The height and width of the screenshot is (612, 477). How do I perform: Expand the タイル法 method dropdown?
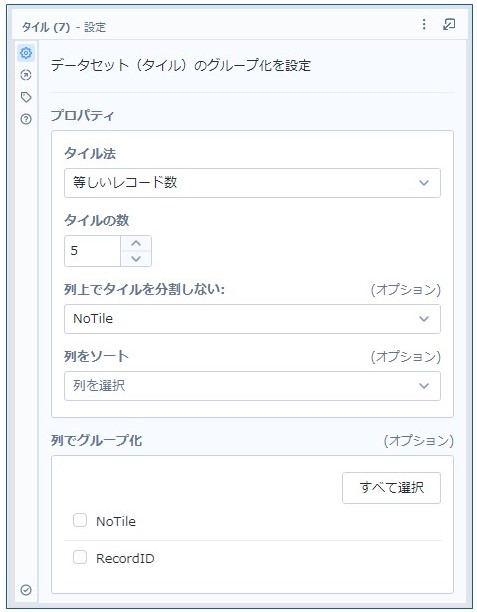point(252,183)
